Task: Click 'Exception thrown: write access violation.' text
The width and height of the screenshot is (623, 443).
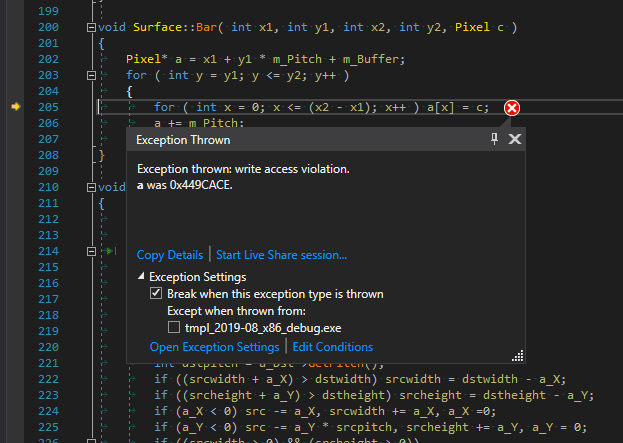Action: (243, 169)
